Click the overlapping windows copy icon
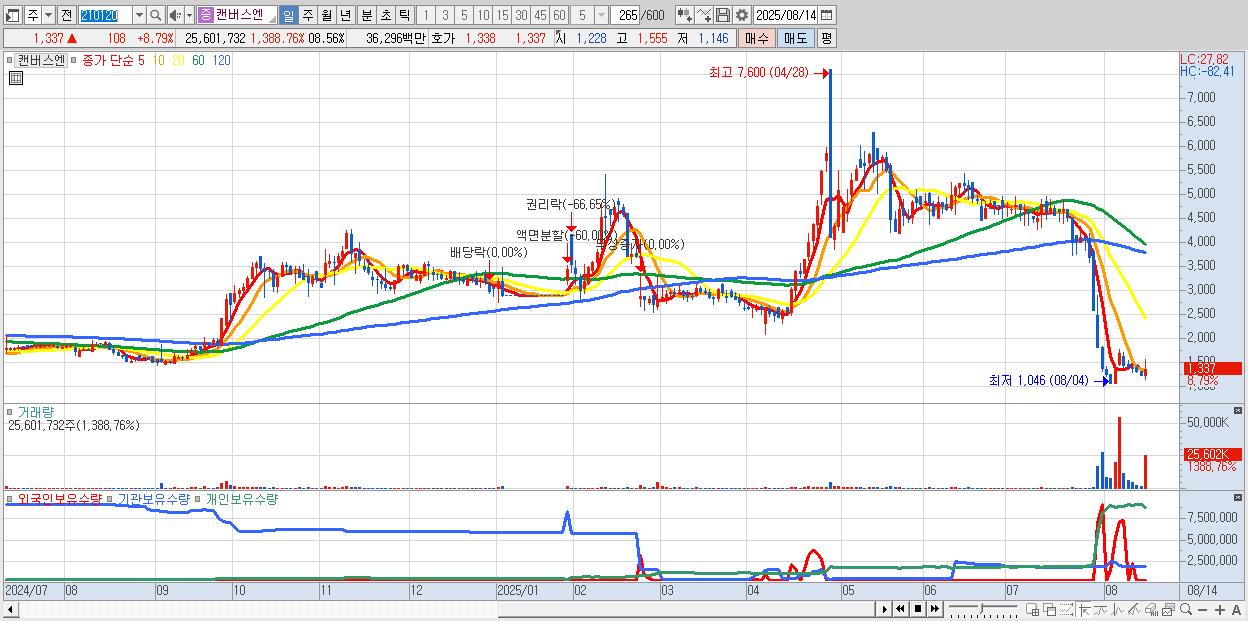Screen dimensions: 1248x621 [1049, 609]
